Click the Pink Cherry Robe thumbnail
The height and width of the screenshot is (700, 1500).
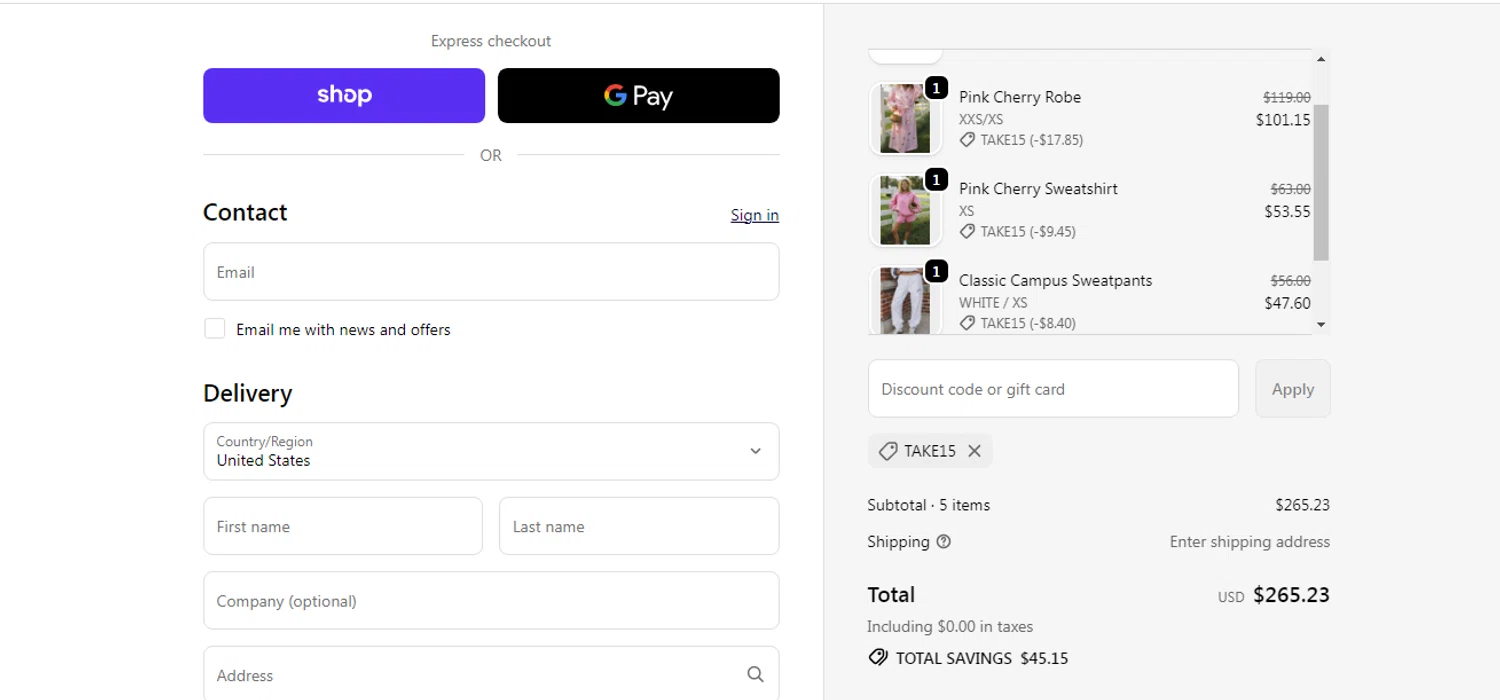[905, 119]
